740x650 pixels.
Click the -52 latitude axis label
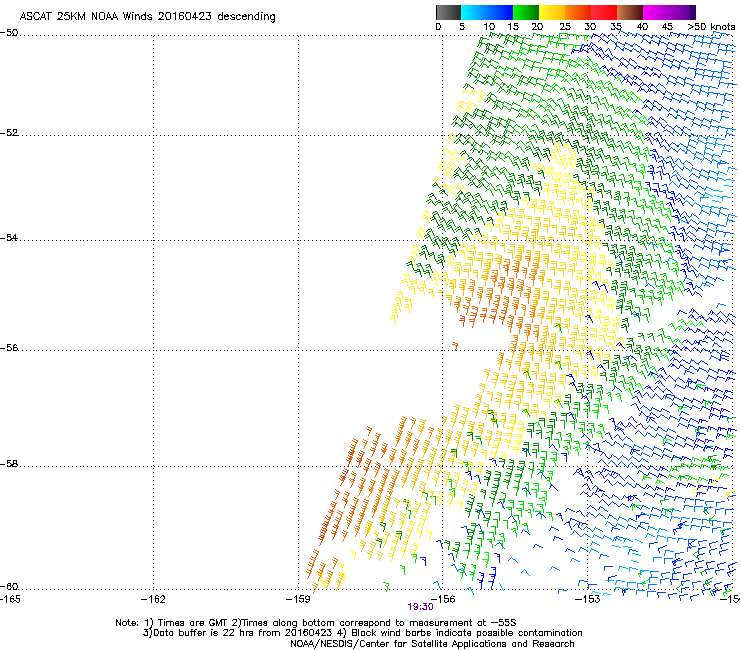9,133
